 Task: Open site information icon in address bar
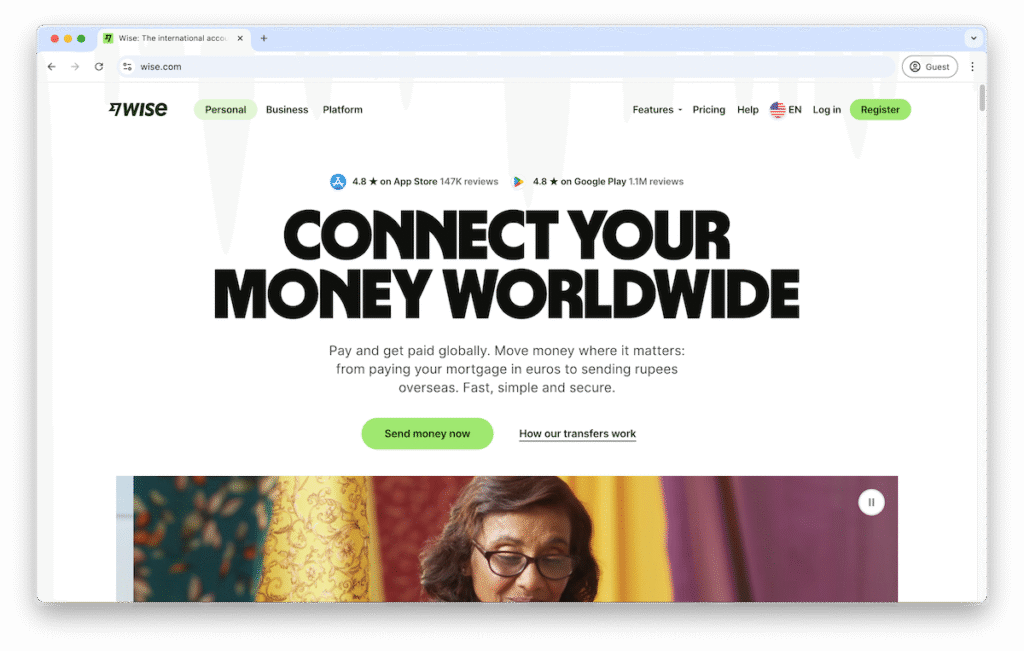point(127,67)
